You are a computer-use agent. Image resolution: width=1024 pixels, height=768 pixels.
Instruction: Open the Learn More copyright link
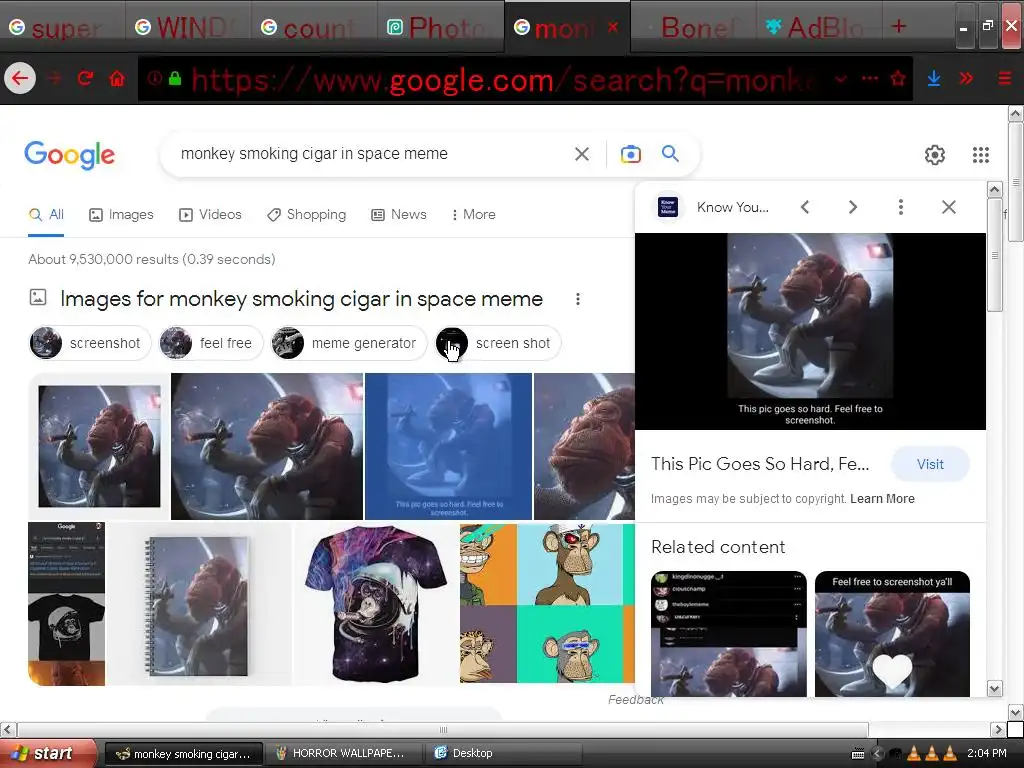[x=882, y=499]
